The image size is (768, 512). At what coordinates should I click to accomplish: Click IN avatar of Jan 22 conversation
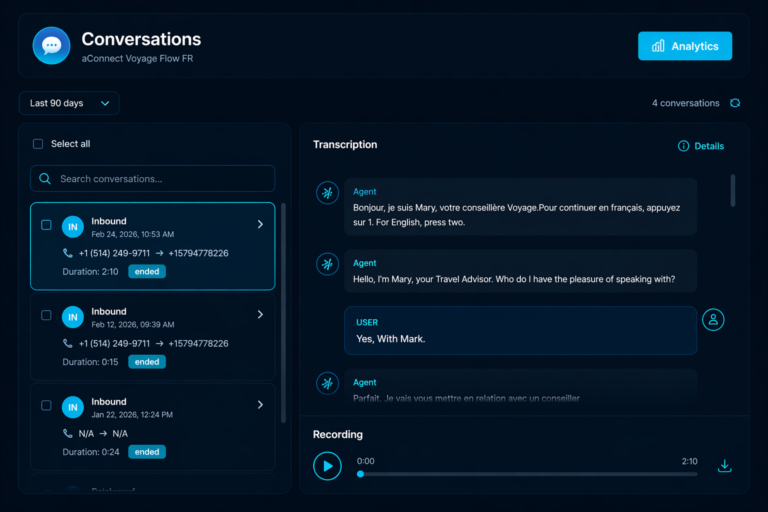[72, 407]
